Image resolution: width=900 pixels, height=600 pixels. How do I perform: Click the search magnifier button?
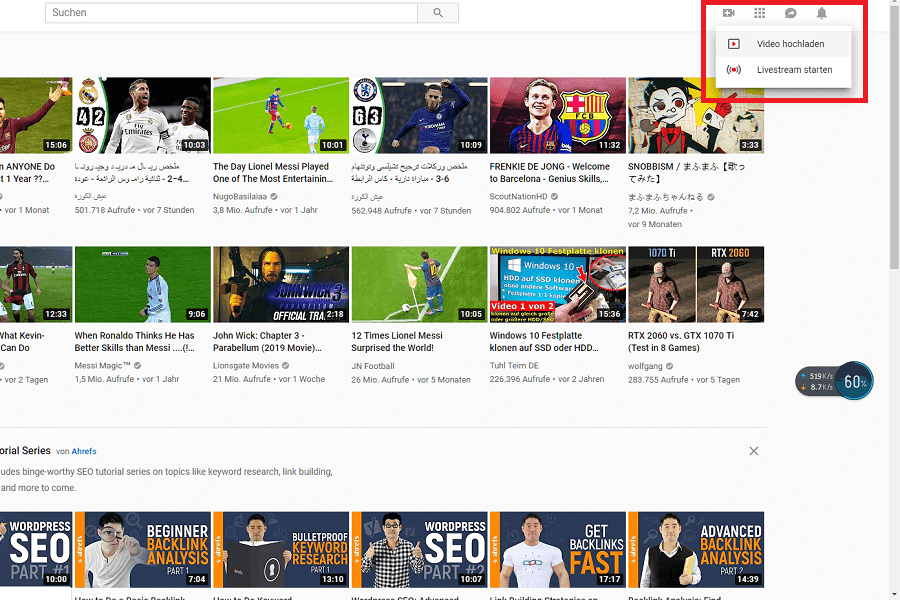pyautogui.click(x=438, y=13)
